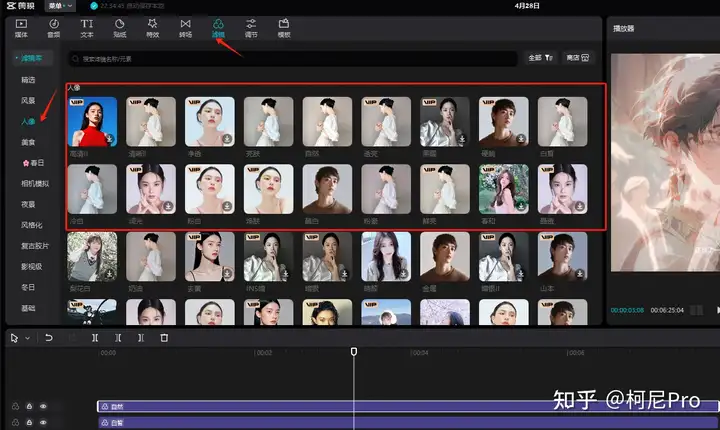Select the 白皙 filter clip on the timeline

(x=408, y=423)
